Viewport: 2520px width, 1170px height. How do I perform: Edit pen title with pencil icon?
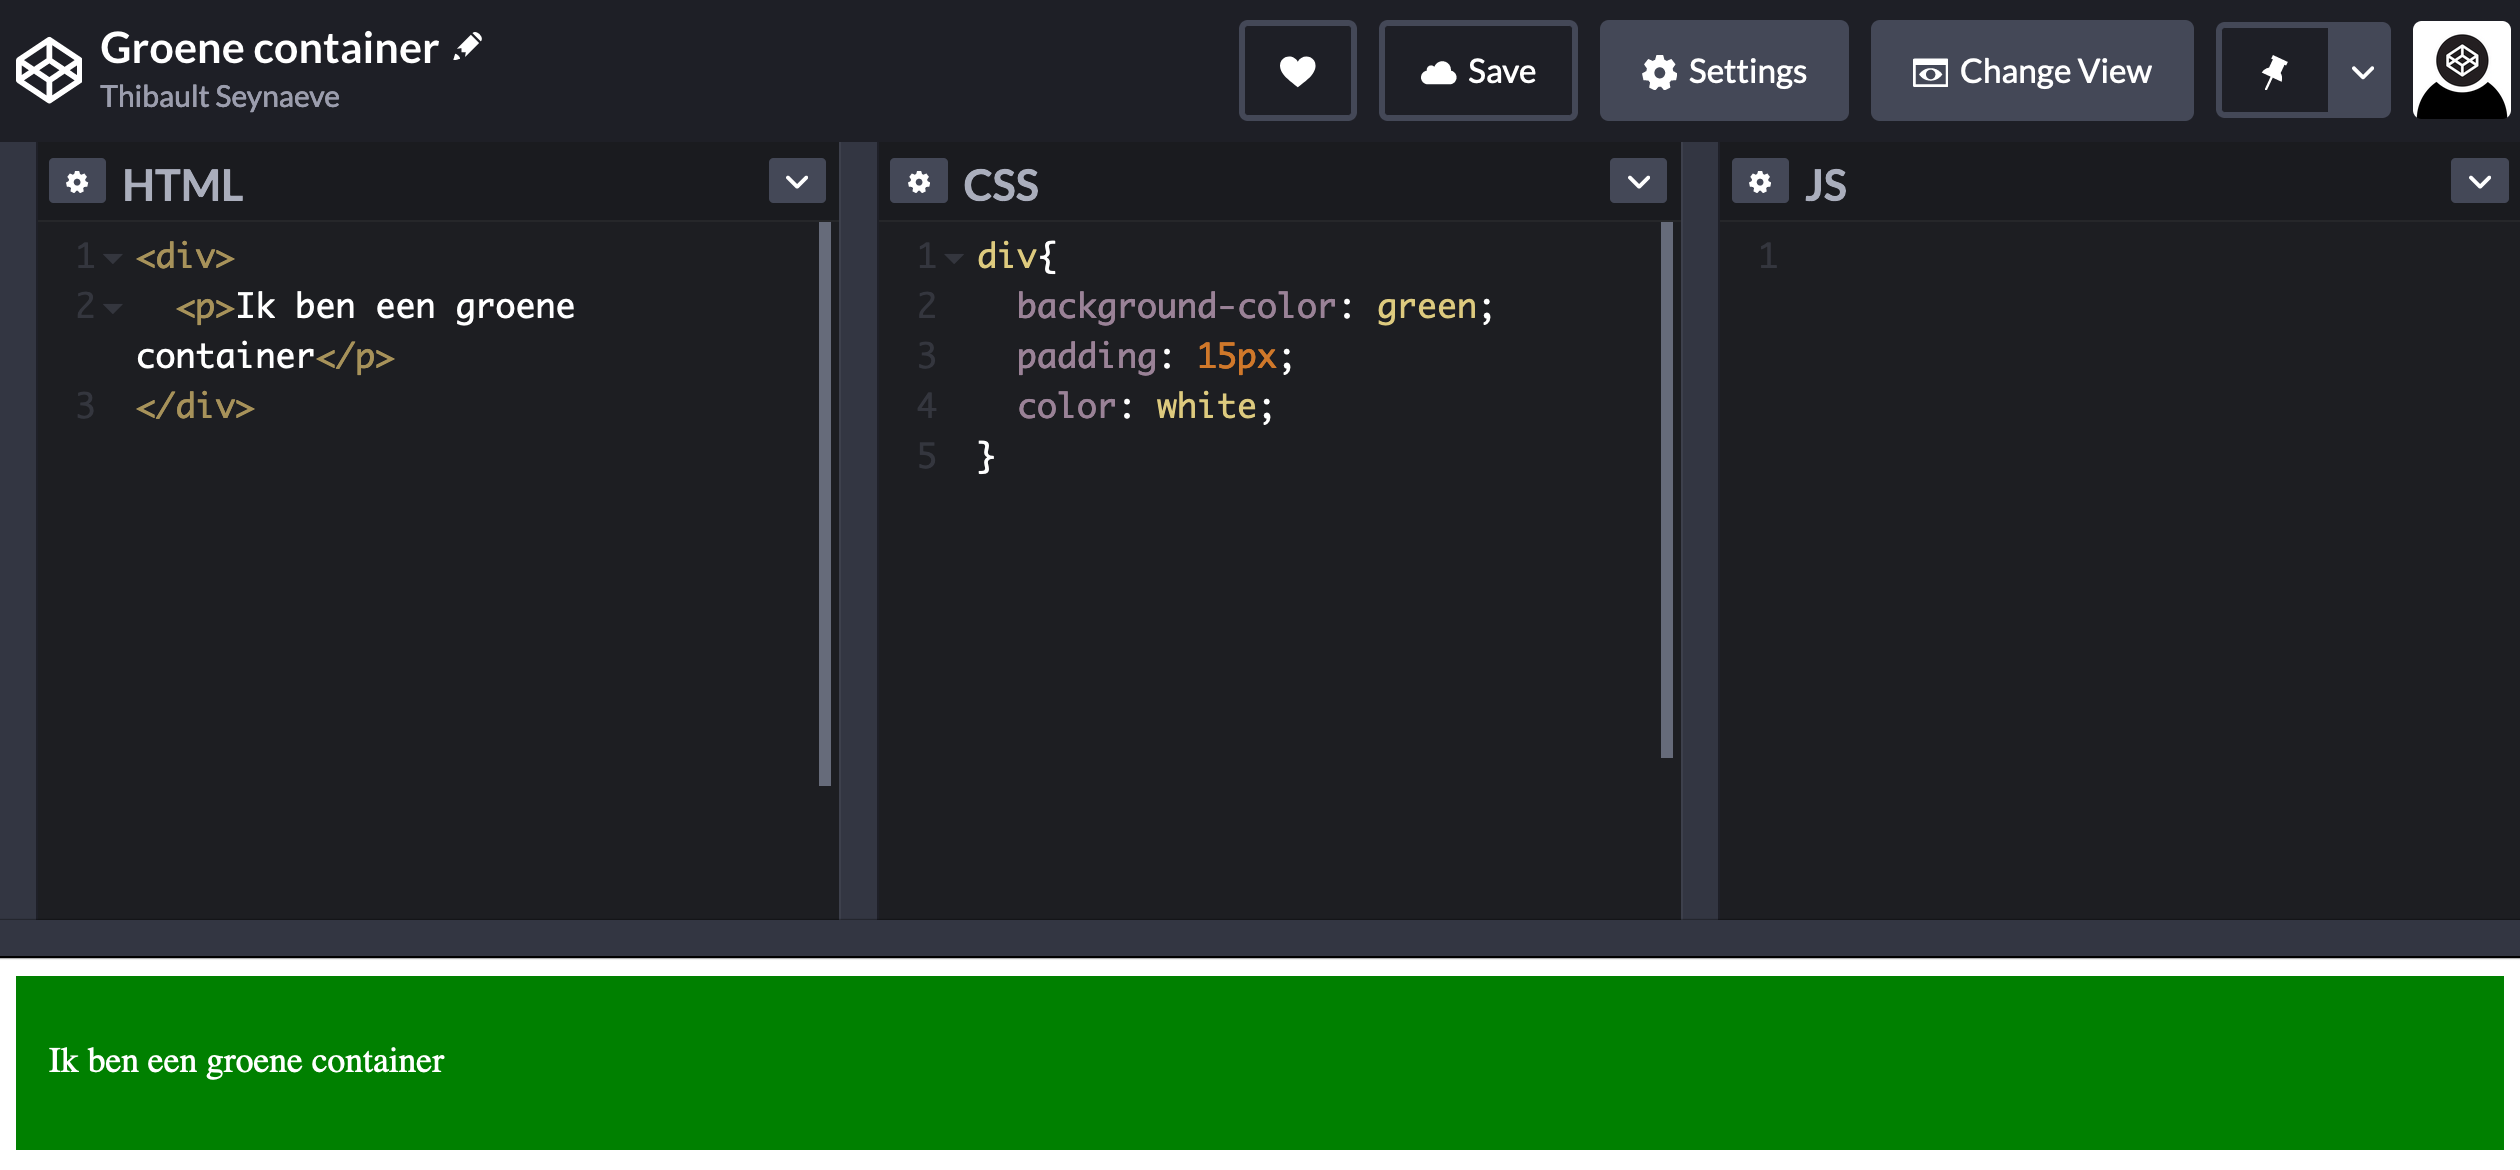coord(468,47)
